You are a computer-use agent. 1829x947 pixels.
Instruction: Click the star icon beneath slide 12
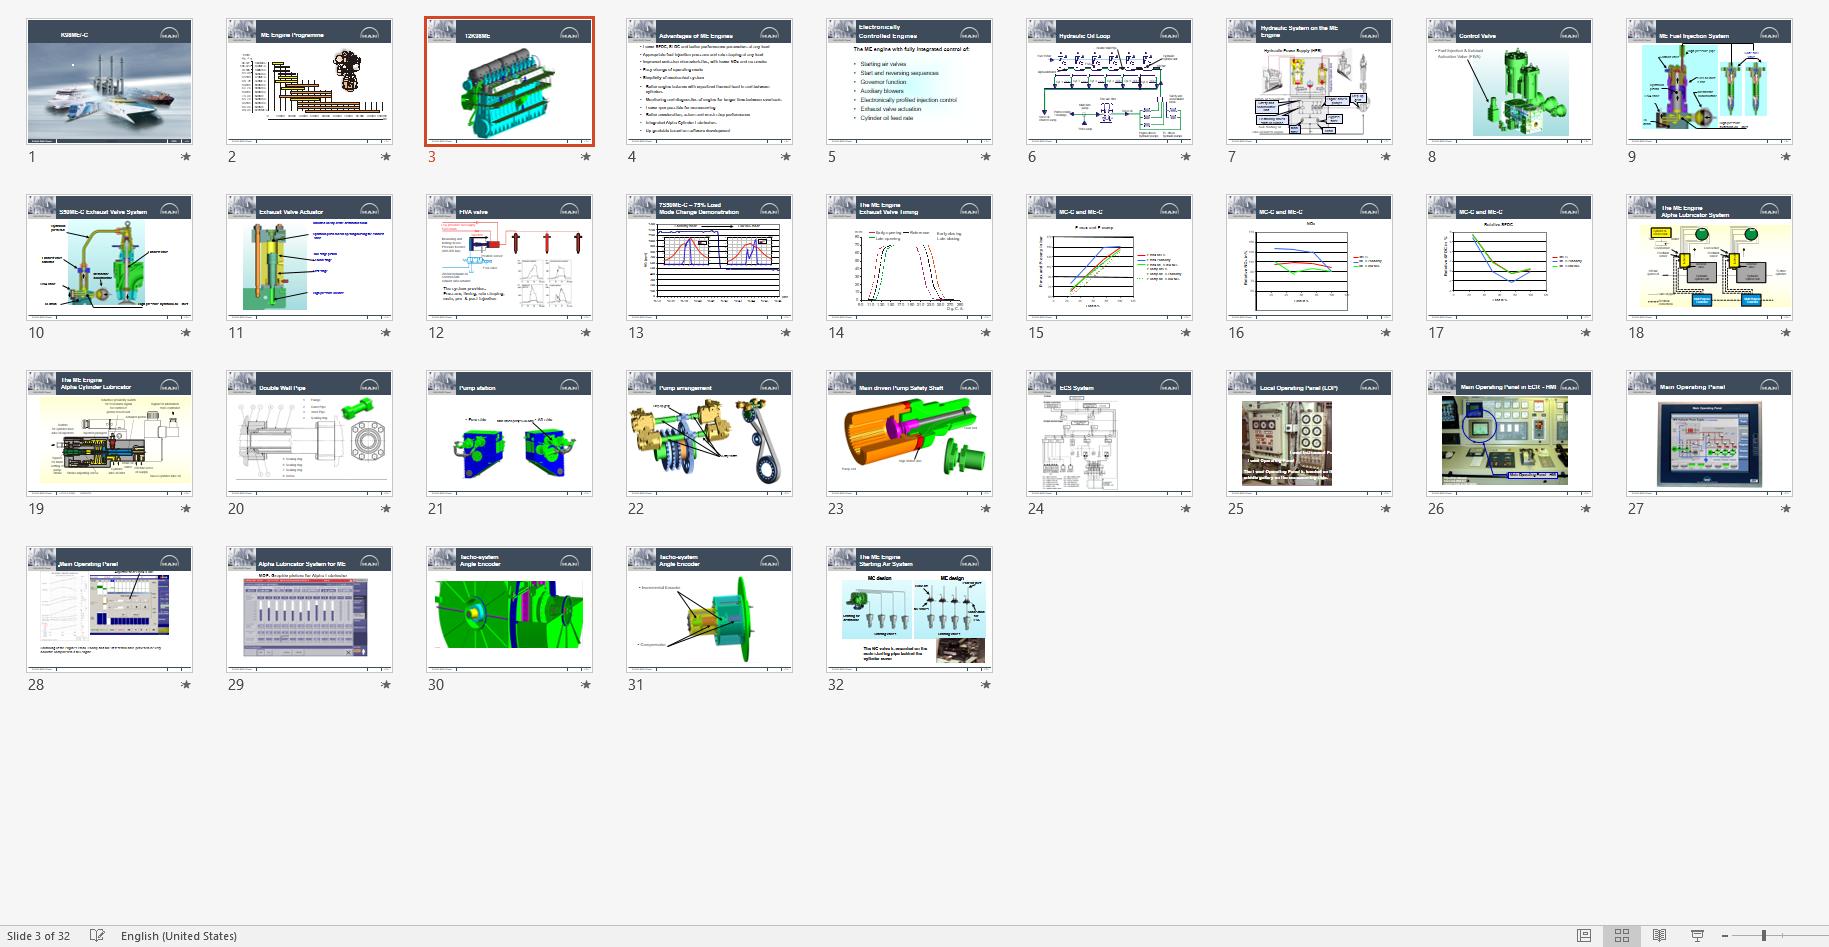(586, 333)
